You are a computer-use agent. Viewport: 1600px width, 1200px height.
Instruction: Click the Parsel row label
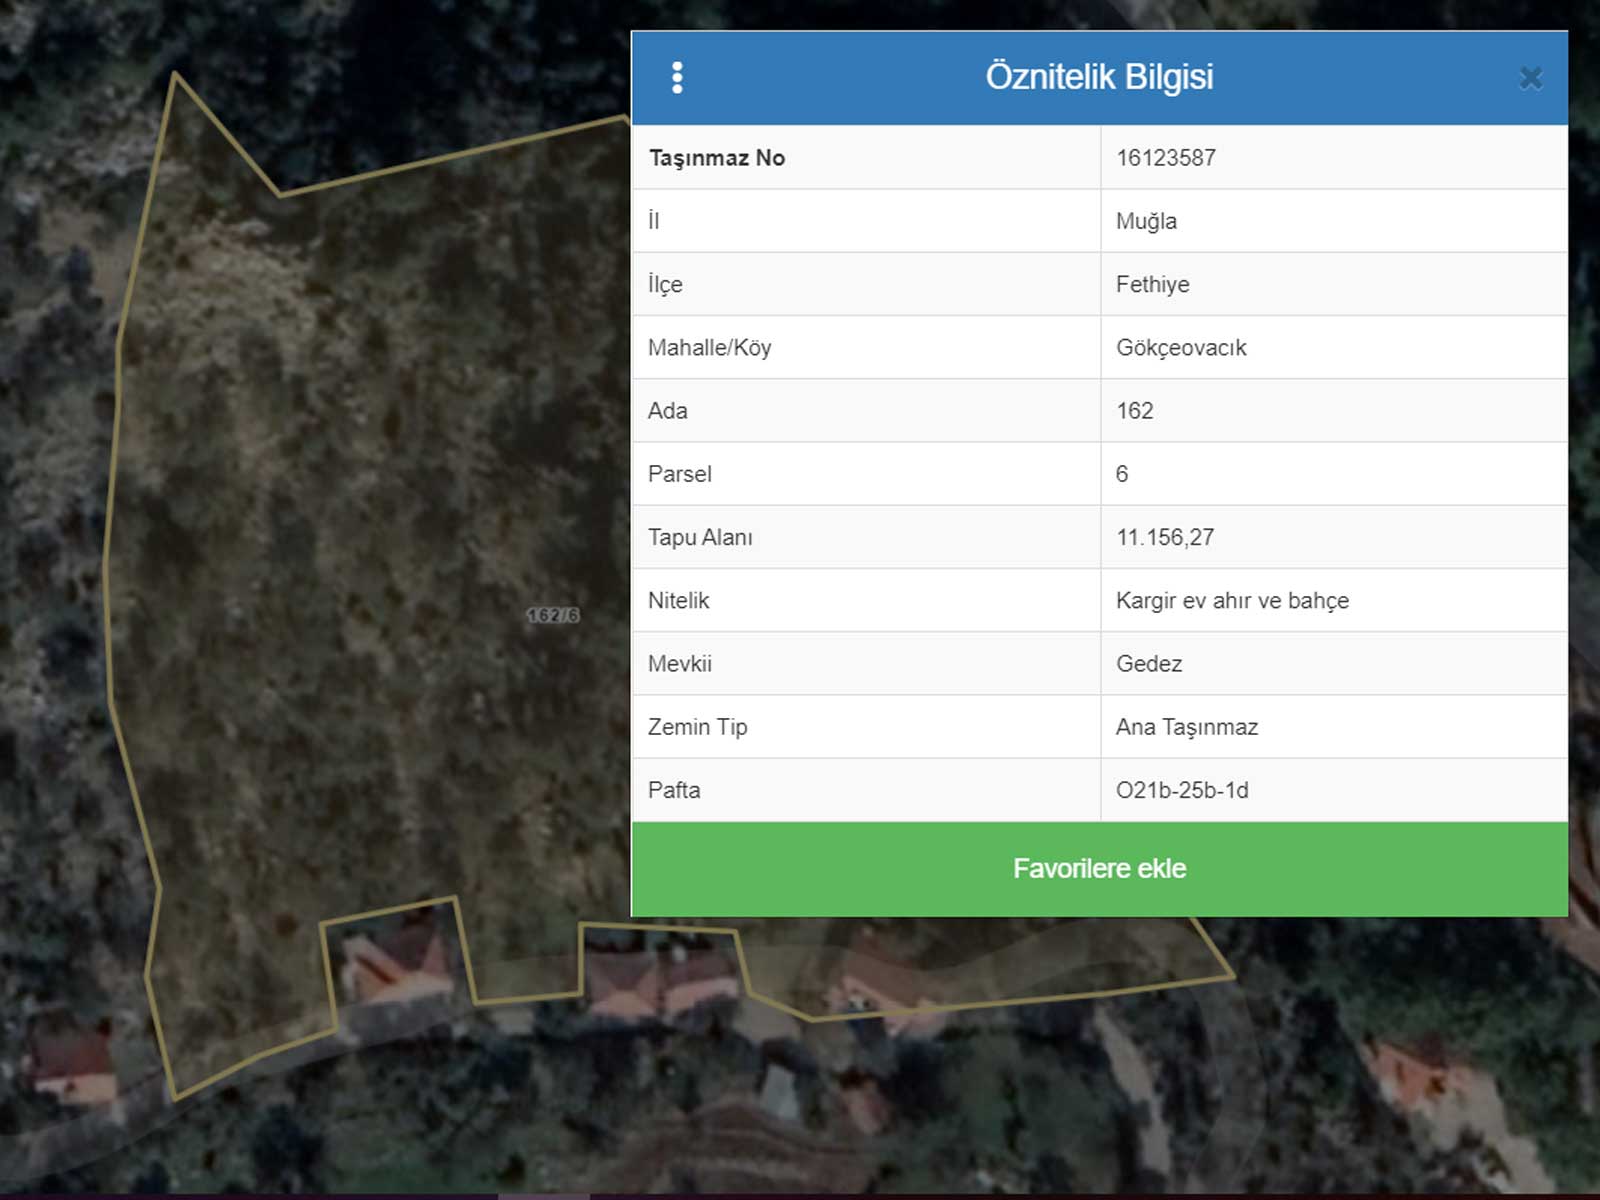pos(680,474)
